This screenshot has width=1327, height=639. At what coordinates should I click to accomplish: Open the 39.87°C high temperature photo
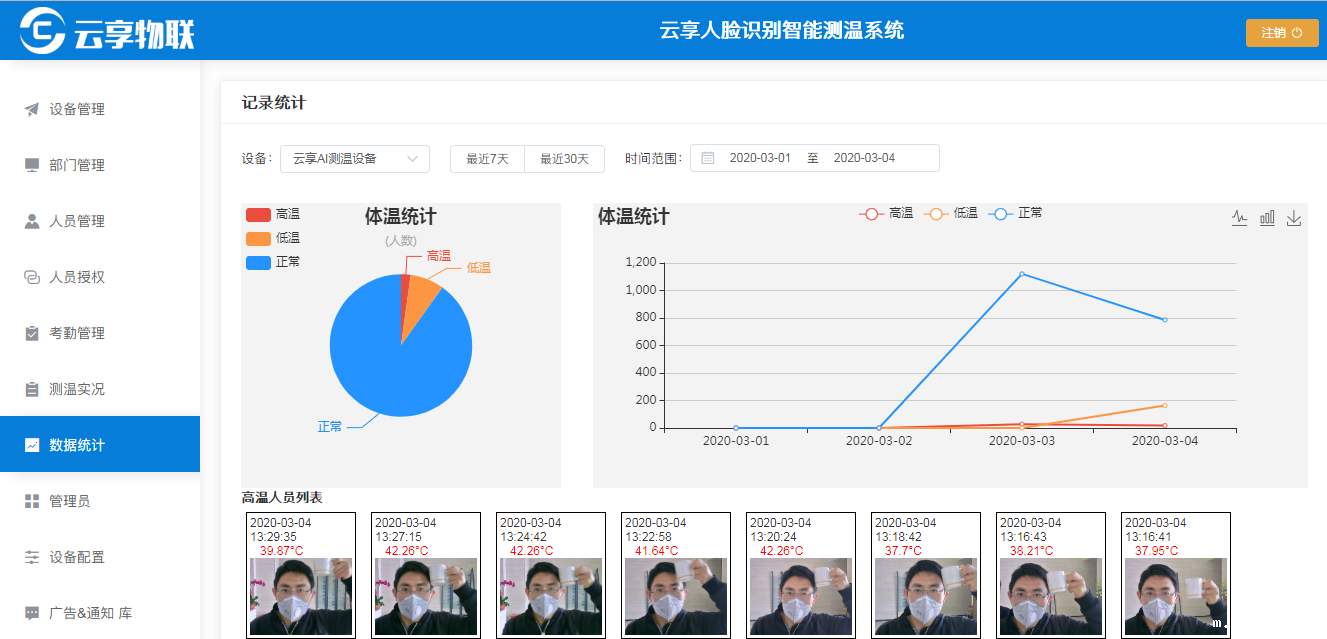point(300,596)
